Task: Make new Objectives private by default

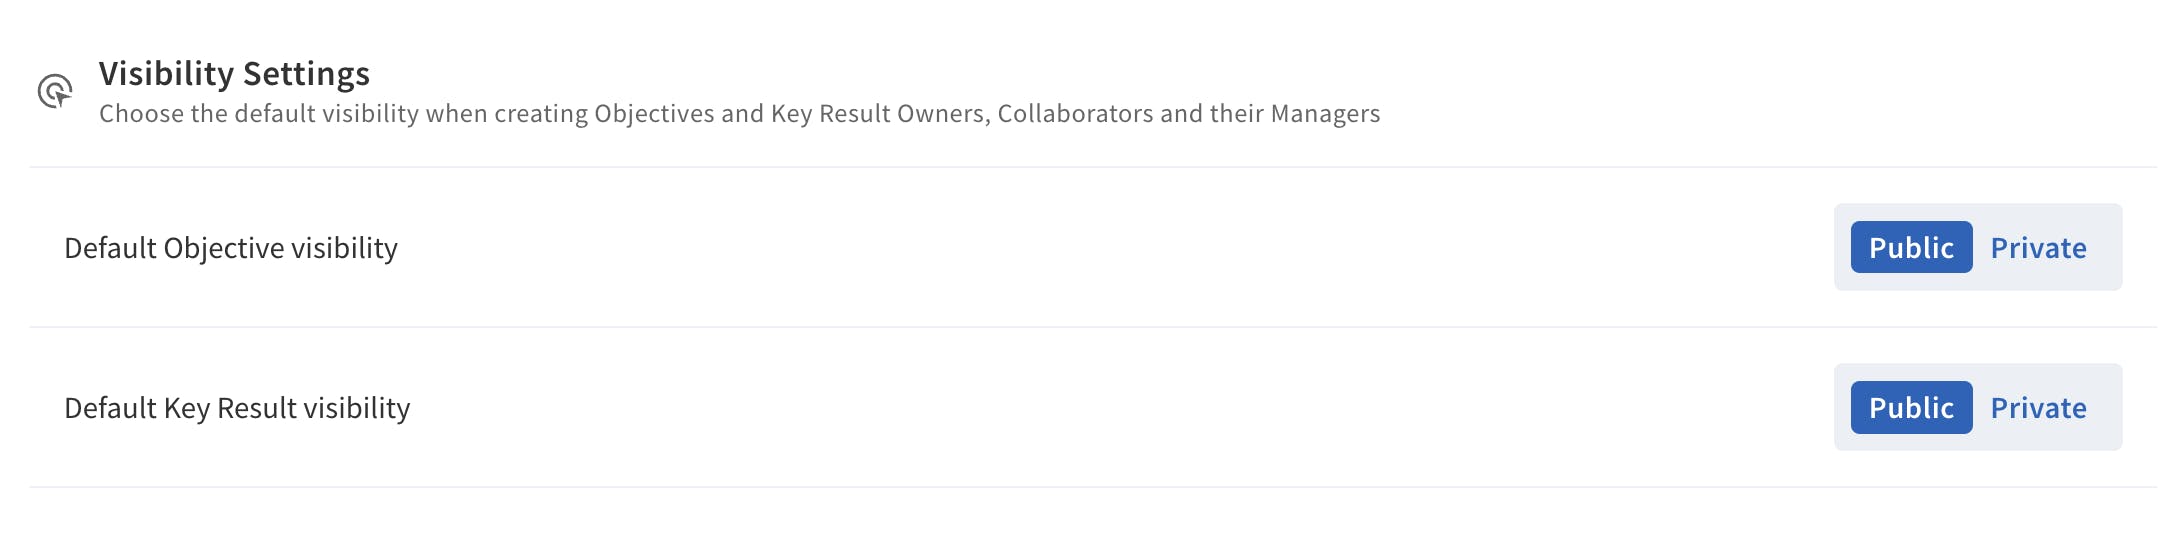Action: pos(2037,247)
